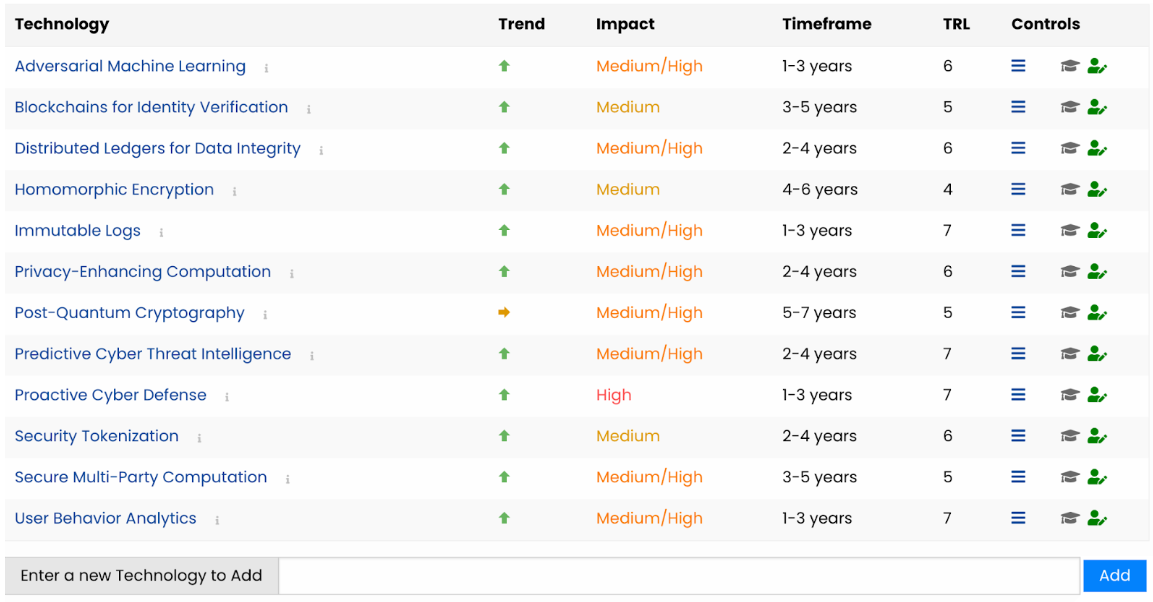This screenshot has width=1153, height=602.
Task: Click green up trend arrow for Distributed Ledgers
Action: coord(504,148)
